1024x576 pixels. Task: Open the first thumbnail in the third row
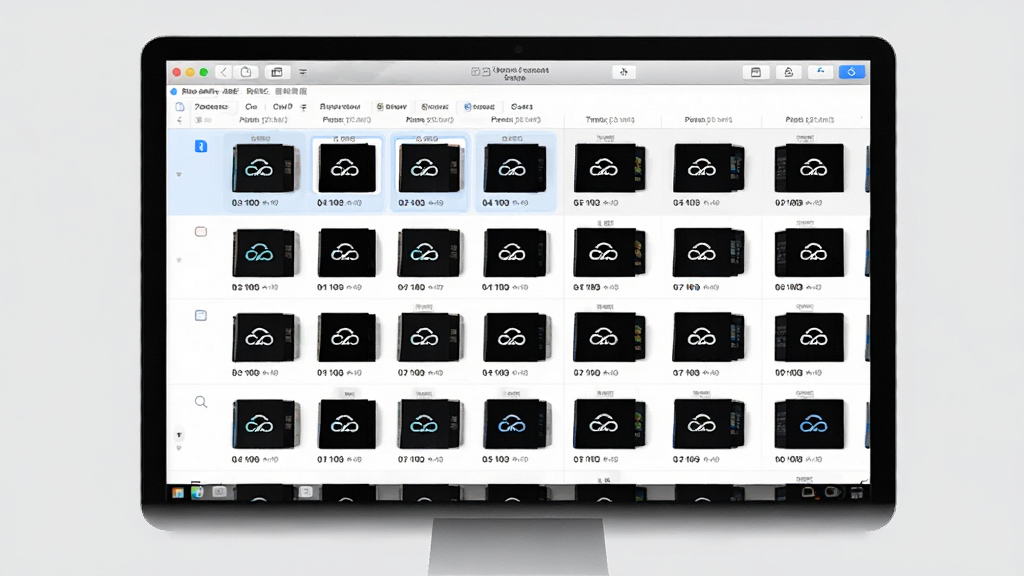(266, 337)
